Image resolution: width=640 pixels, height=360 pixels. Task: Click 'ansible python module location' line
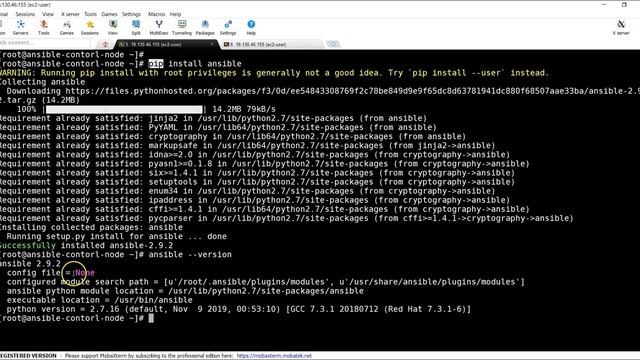[x=185, y=291]
